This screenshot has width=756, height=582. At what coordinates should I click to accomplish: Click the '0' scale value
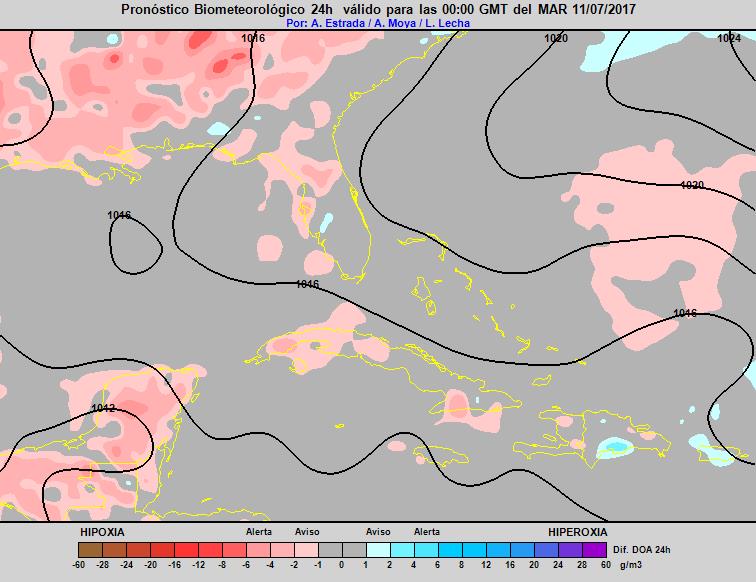[342, 565]
